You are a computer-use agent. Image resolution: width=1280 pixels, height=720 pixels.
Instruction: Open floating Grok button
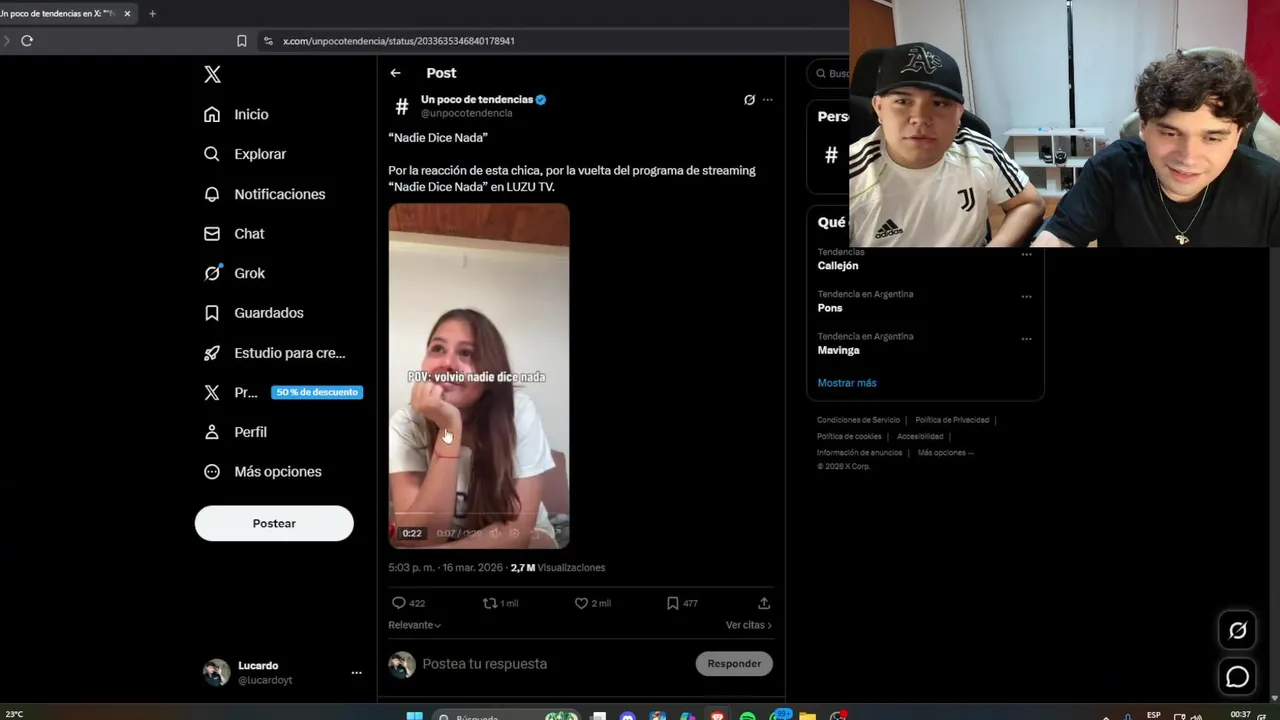[x=1238, y=630]
